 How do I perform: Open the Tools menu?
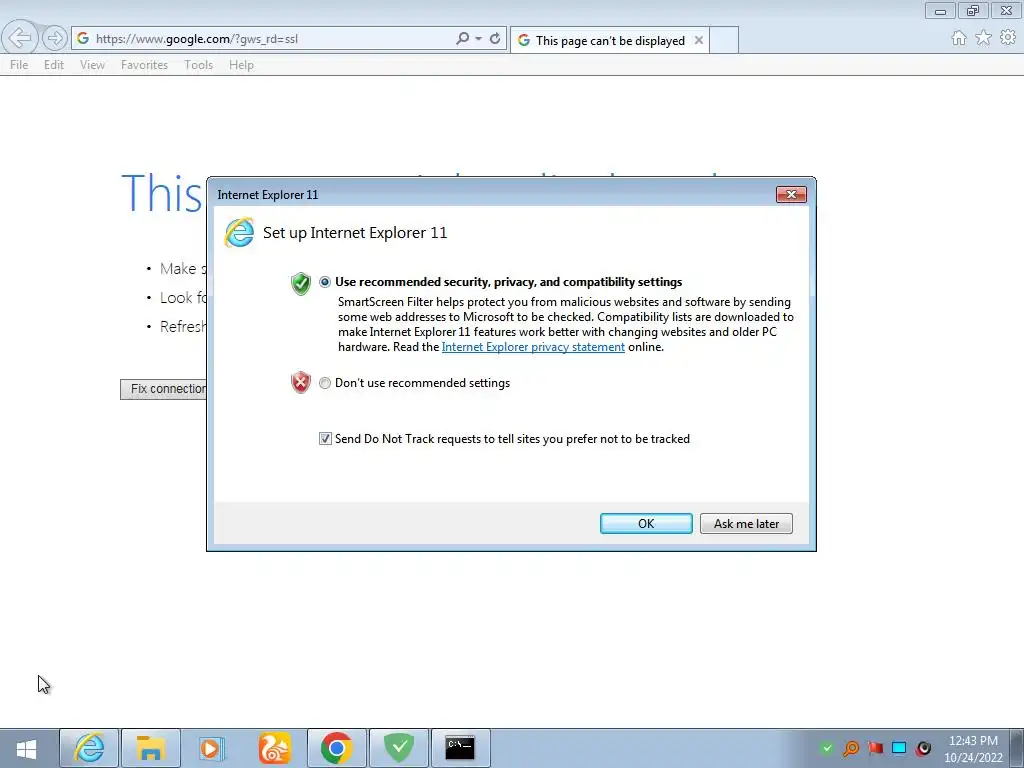[x=199, y=65]
